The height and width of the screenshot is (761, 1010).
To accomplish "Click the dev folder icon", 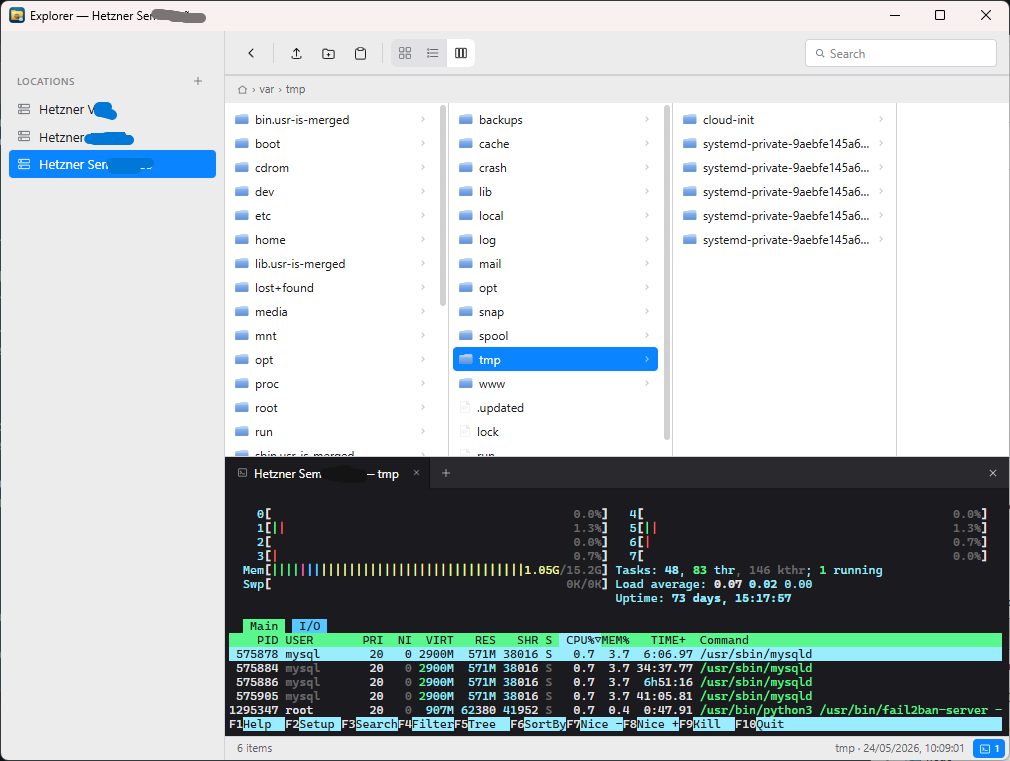I will [x=242, y=191].
